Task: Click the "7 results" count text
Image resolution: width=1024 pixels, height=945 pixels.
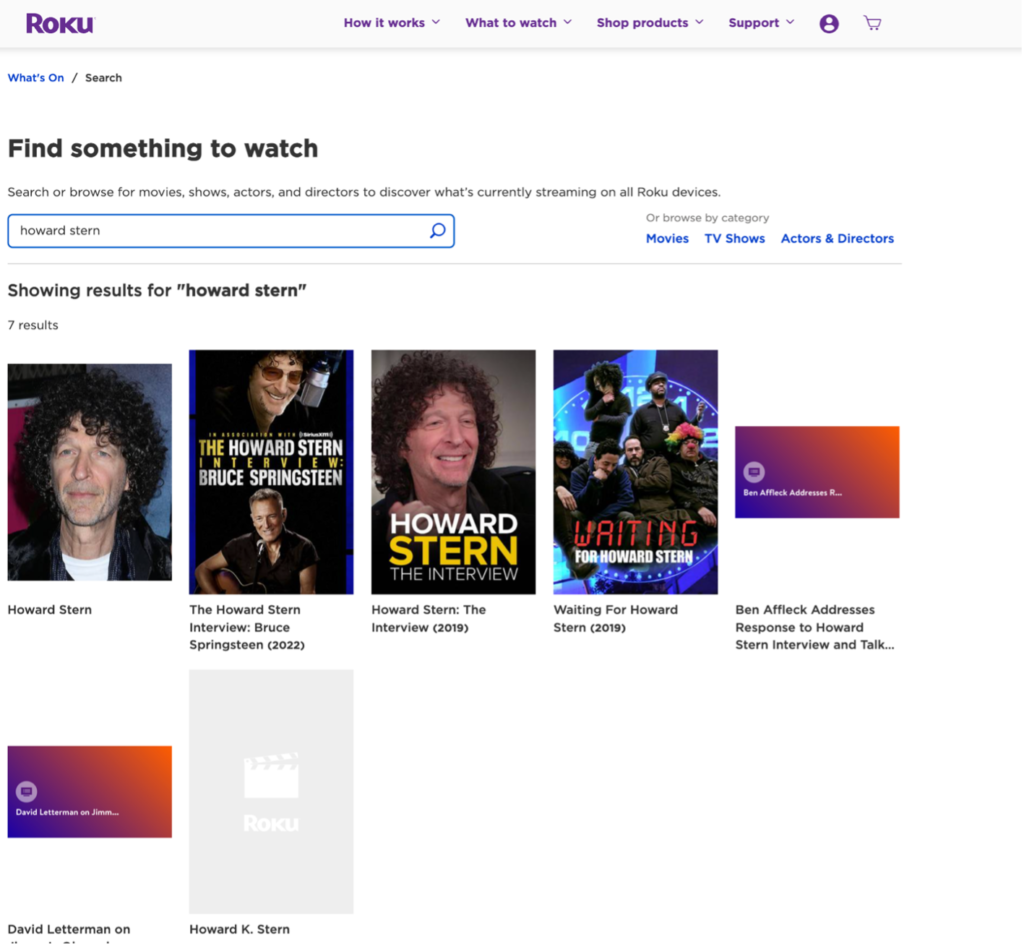Action: (33, 325)
